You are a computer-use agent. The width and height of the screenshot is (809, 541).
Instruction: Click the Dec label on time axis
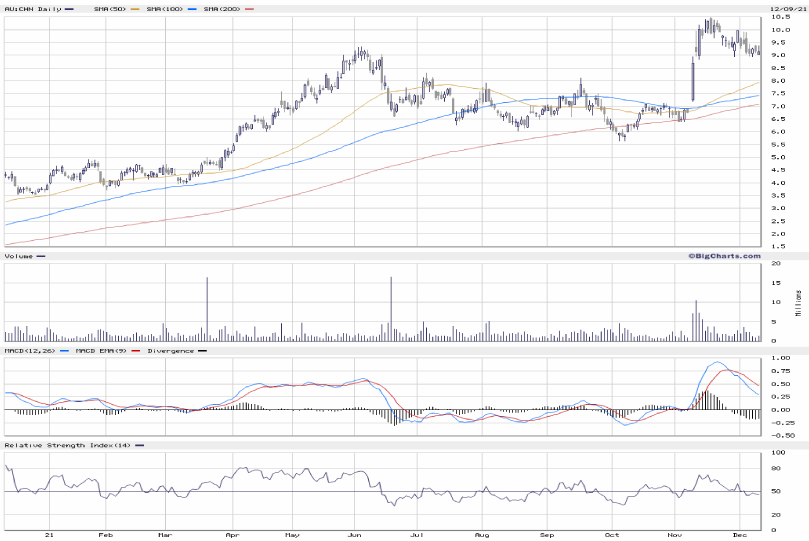click(739, 536)
